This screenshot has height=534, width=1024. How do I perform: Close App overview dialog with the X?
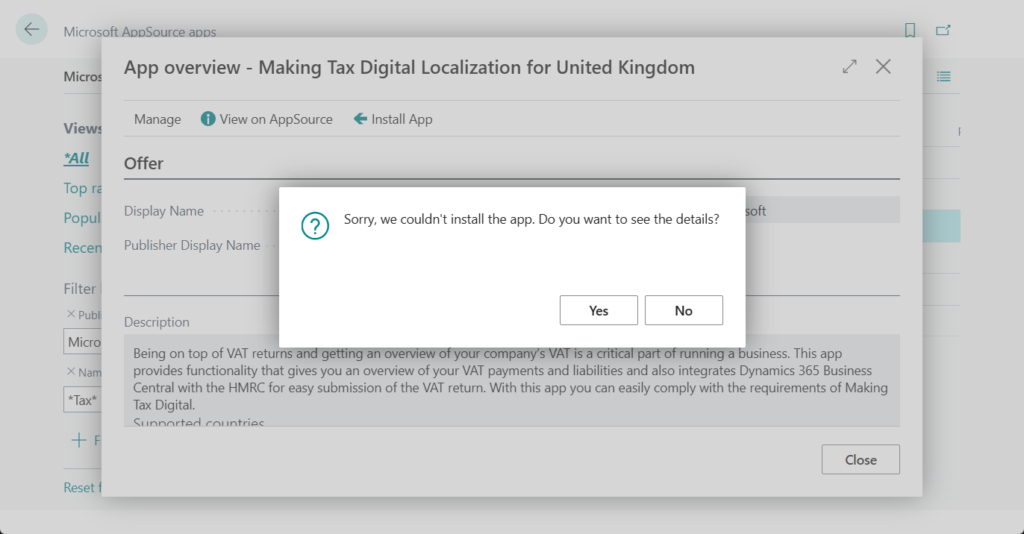(x=883, y=67)
